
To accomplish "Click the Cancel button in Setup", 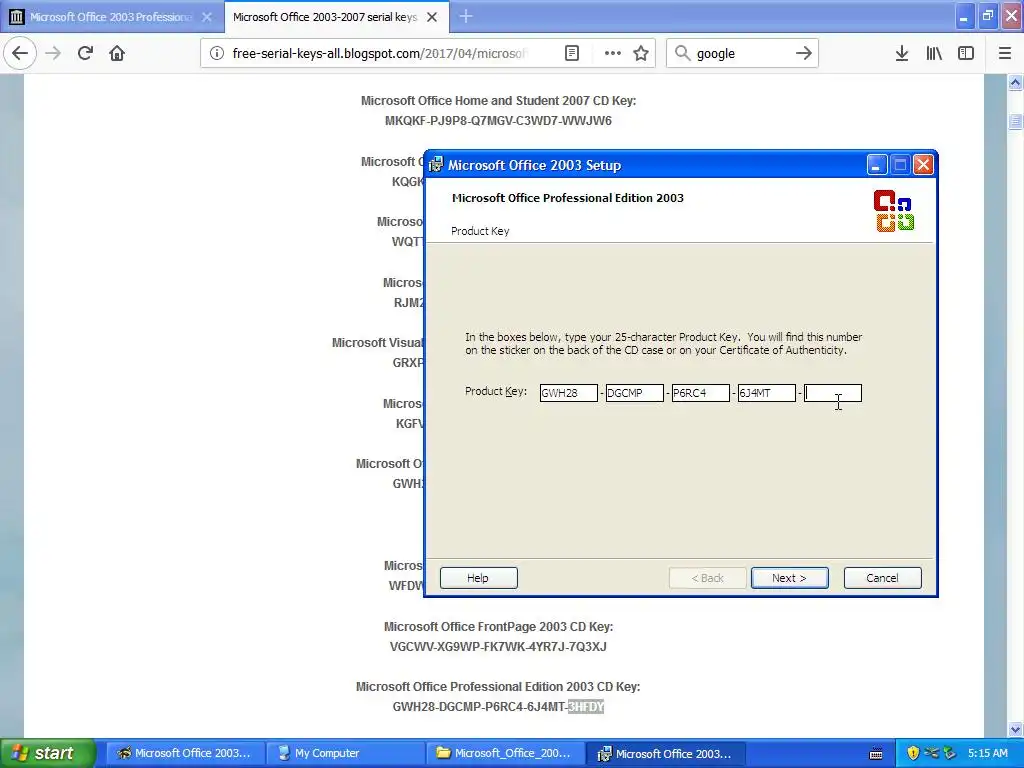I will point(882,578).
